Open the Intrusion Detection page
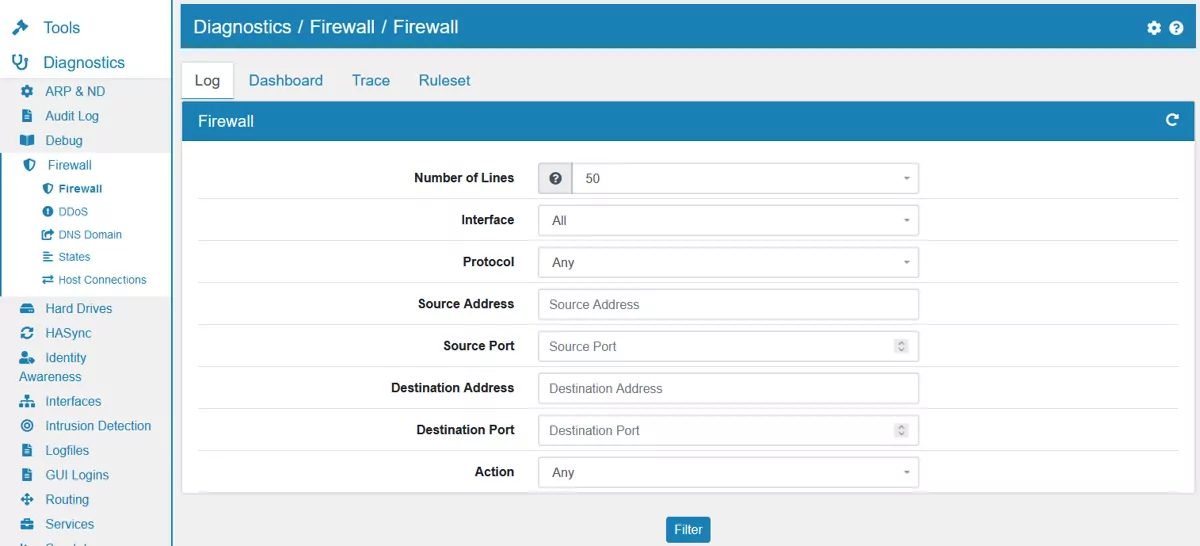Viewport: 1200px width, 546px height. pos(98,426)
